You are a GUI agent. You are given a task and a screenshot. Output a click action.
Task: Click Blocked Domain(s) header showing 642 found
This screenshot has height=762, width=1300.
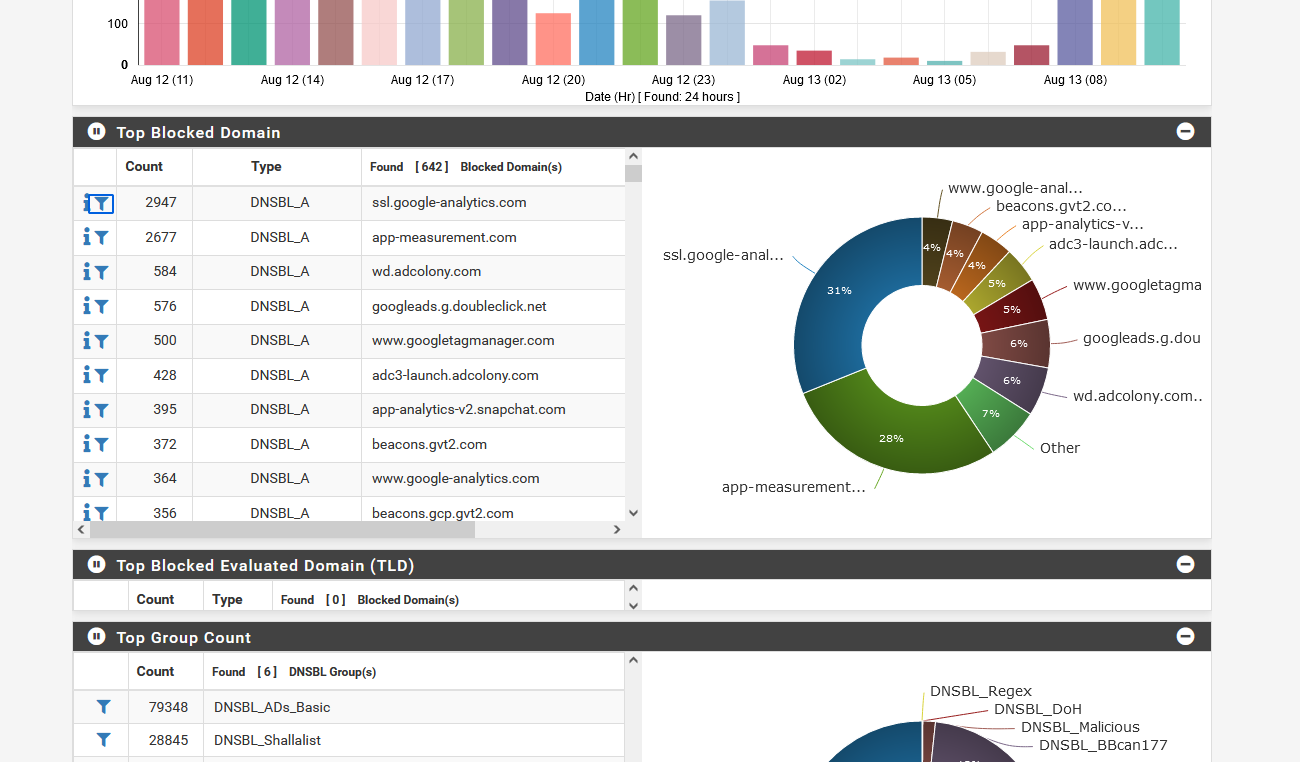(x=466, y=167)
